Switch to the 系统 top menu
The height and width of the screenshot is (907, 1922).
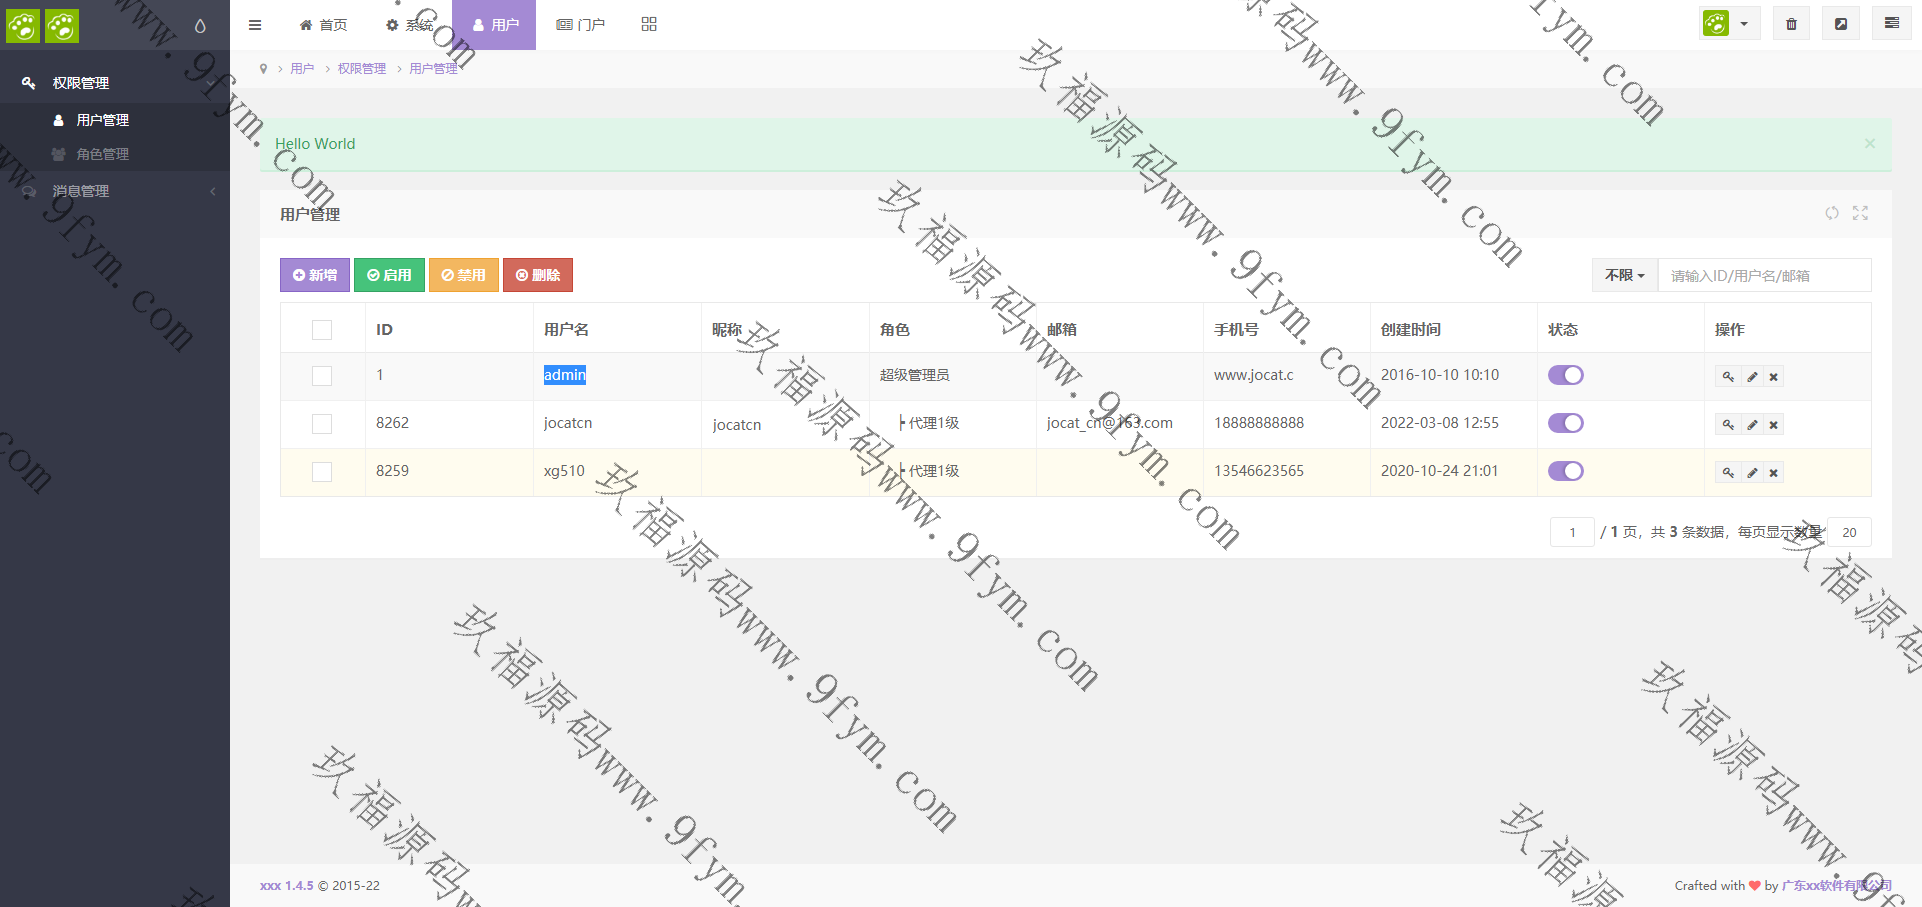pos(410,25)
